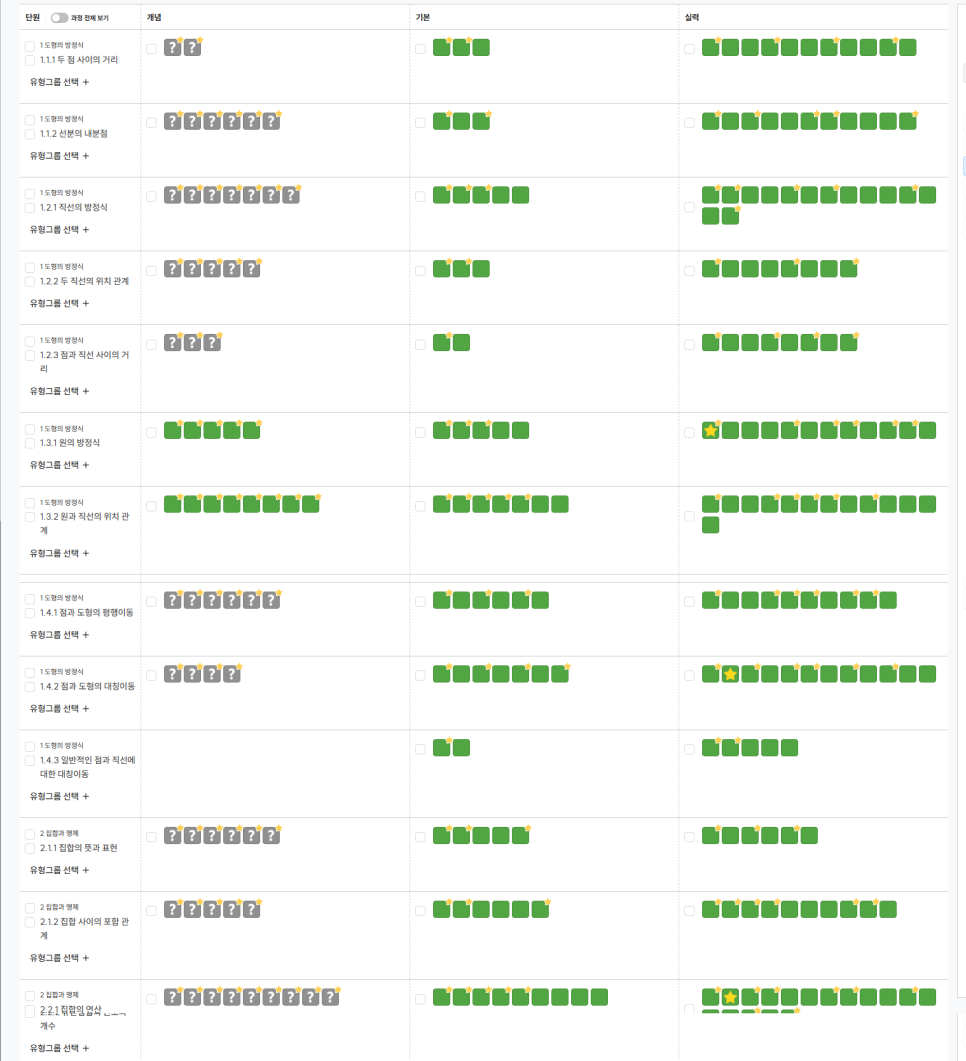Click first question-mark tile in 1.1.1 개념 row
The width and height of the screenshot is (966, 1061).
pos(172,48)
